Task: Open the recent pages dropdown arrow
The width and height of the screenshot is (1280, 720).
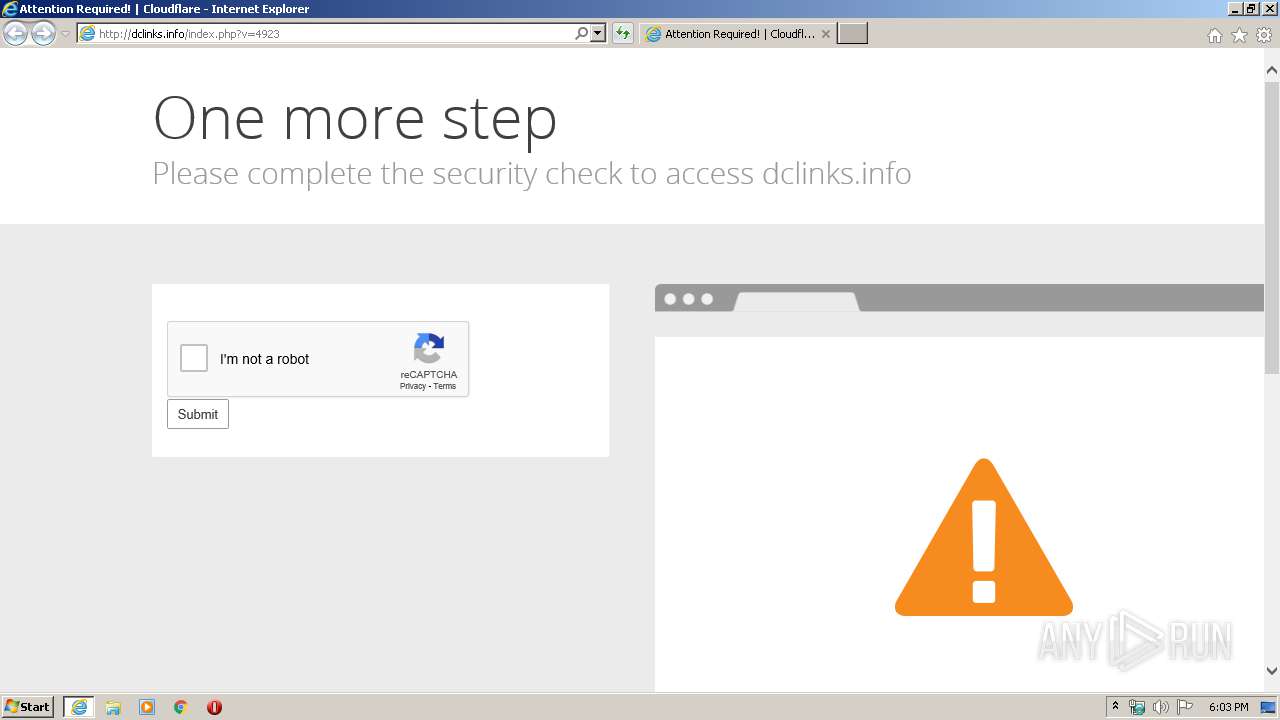Action: click(x=65, y=34)
